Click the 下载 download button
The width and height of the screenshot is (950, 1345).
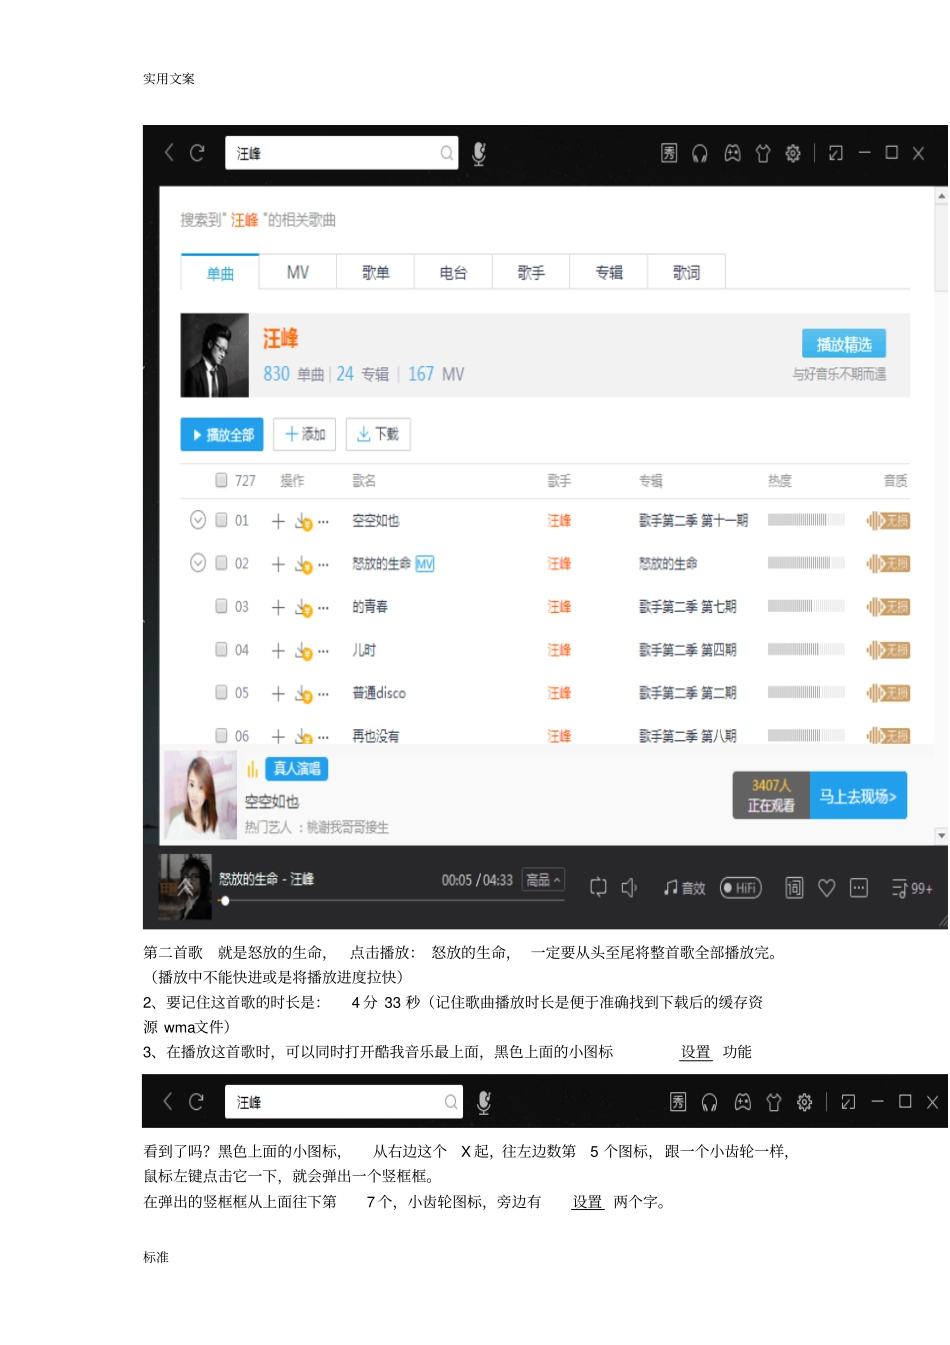pos(378,434)
